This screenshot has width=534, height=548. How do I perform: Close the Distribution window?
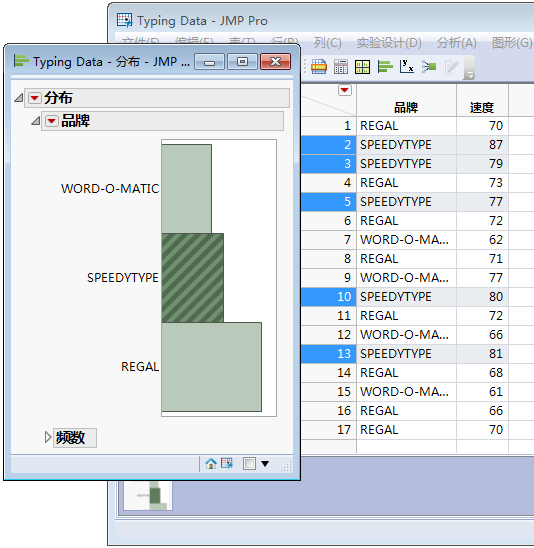pyautogui.click(x=275, y=62)
